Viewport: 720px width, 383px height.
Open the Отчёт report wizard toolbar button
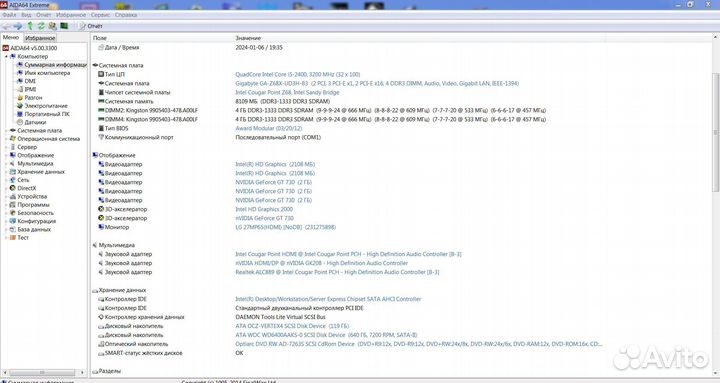click(91, 26)
